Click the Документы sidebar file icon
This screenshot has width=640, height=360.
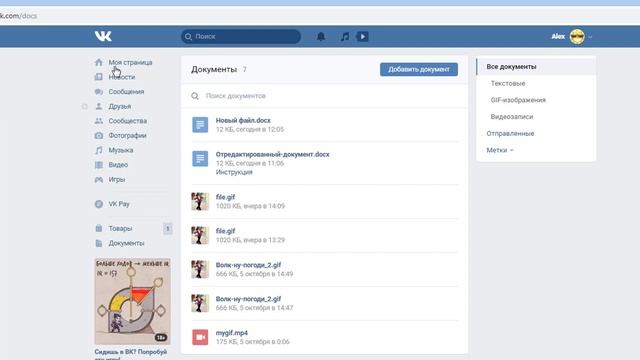coord(99,243)
